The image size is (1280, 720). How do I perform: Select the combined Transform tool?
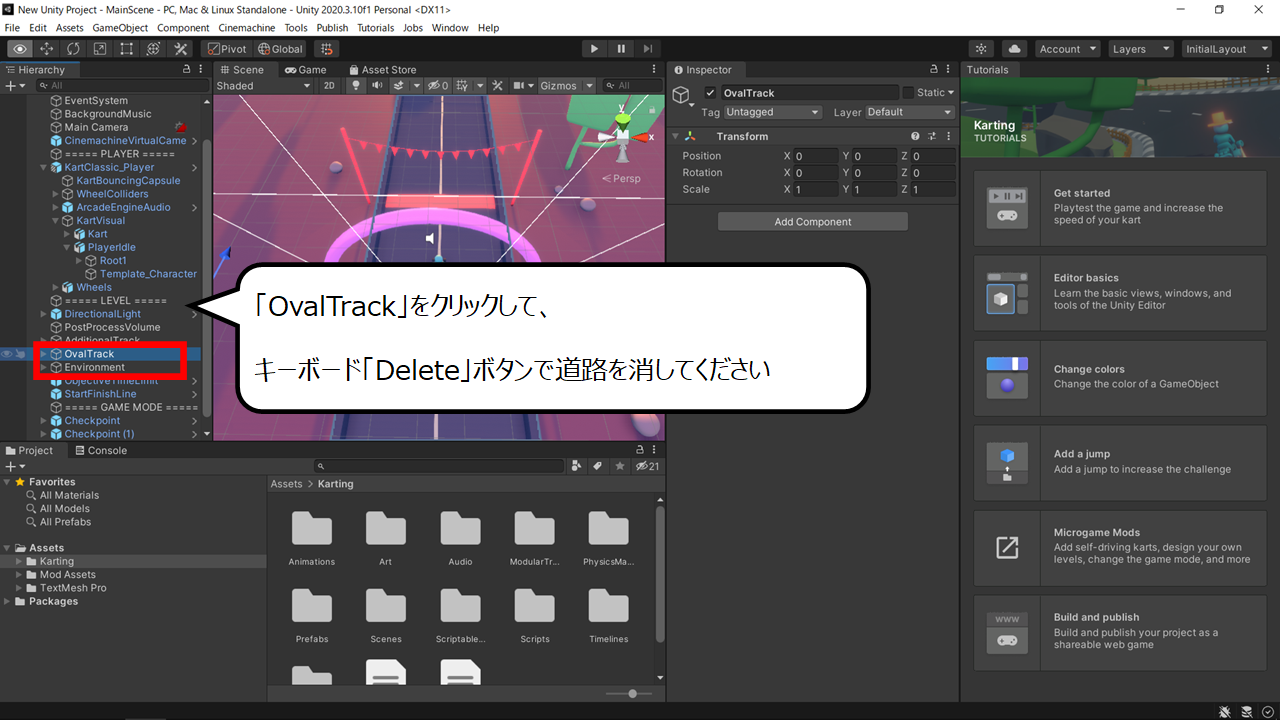(154, 49)
